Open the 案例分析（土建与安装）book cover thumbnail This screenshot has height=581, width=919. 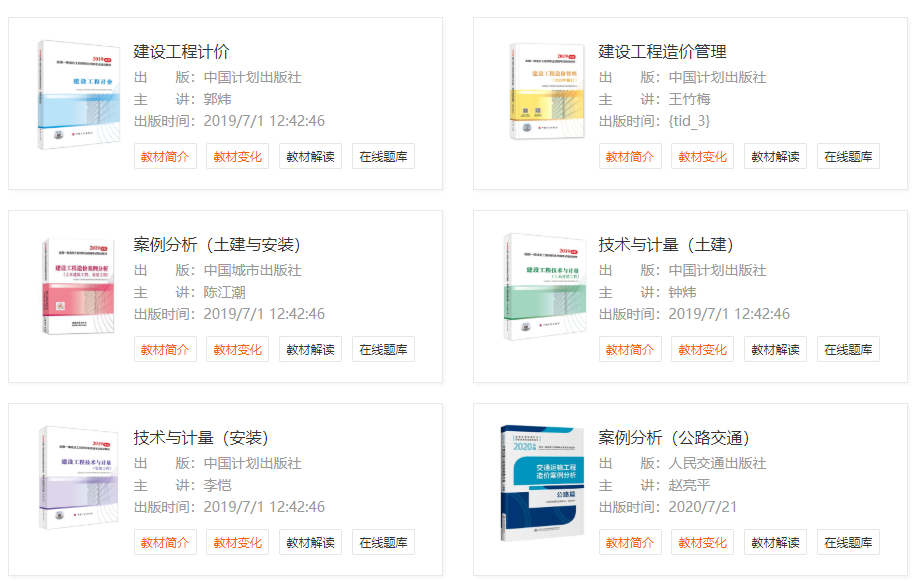(x=78, y=286)
